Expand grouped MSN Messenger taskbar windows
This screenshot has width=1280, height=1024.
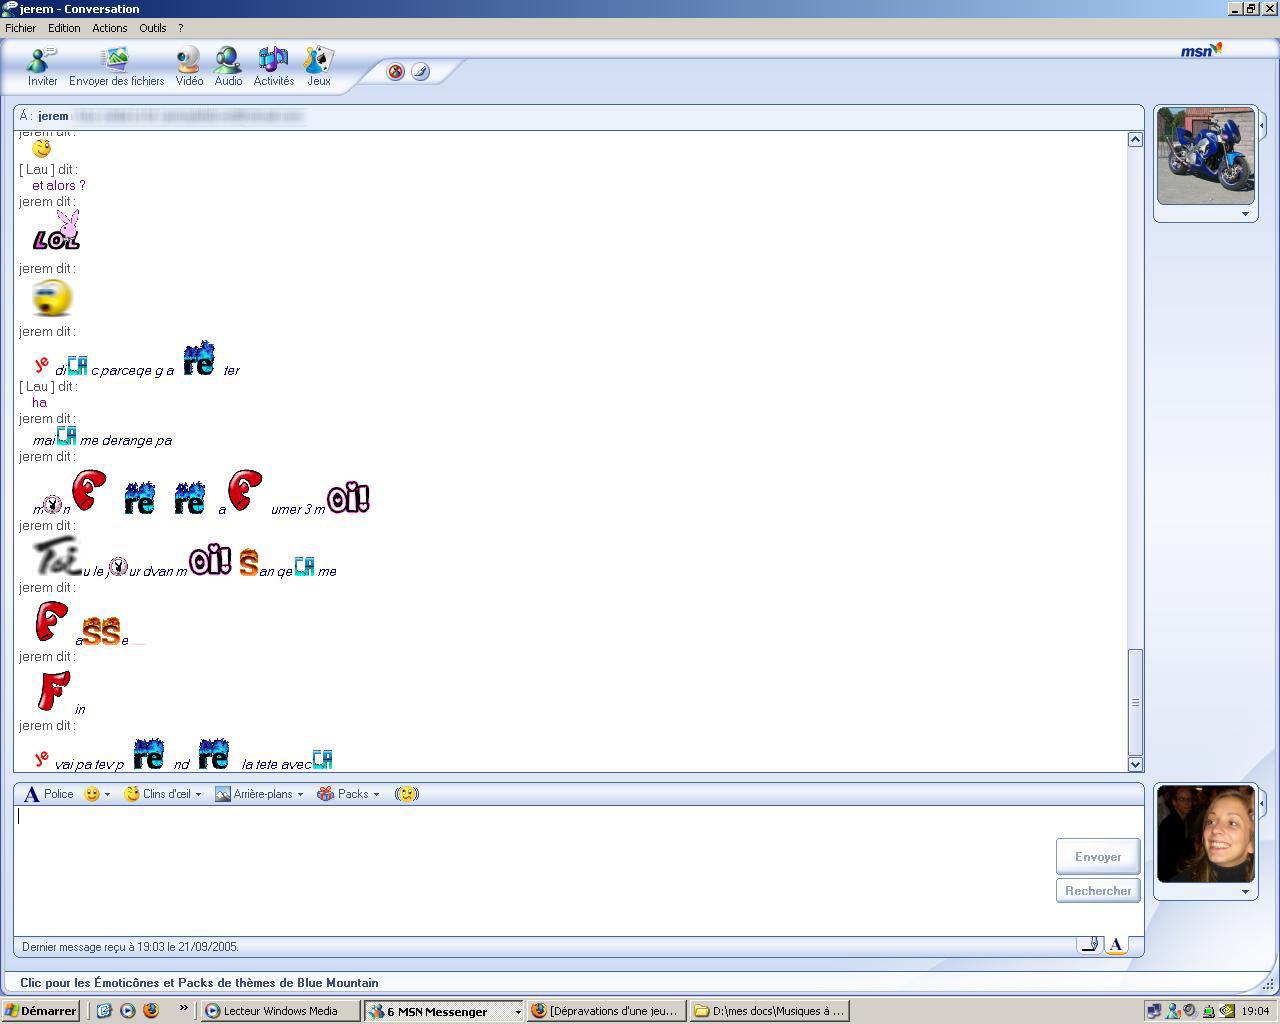pyautogui.click(x=517, y=1012)
